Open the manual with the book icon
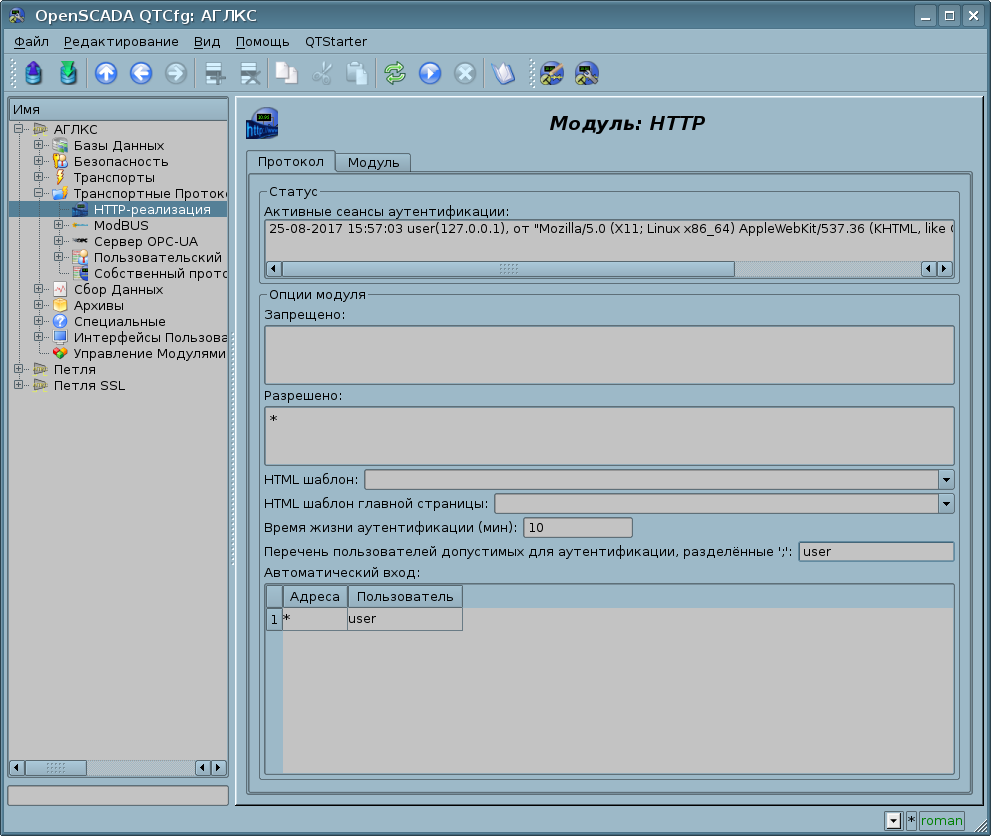Viewport: 991px width, 836px height. (x=503, y=73)
